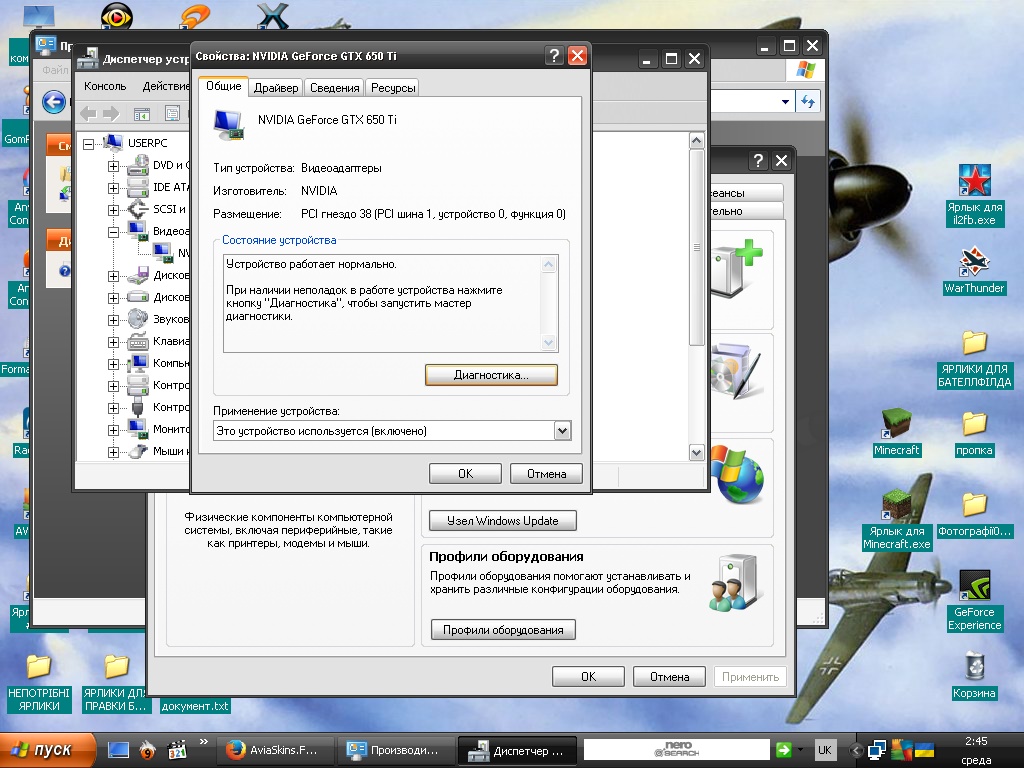Collapse the Видеоадаптеры node
This screenshot has height=768, width=1024.
tap(113, 232)
